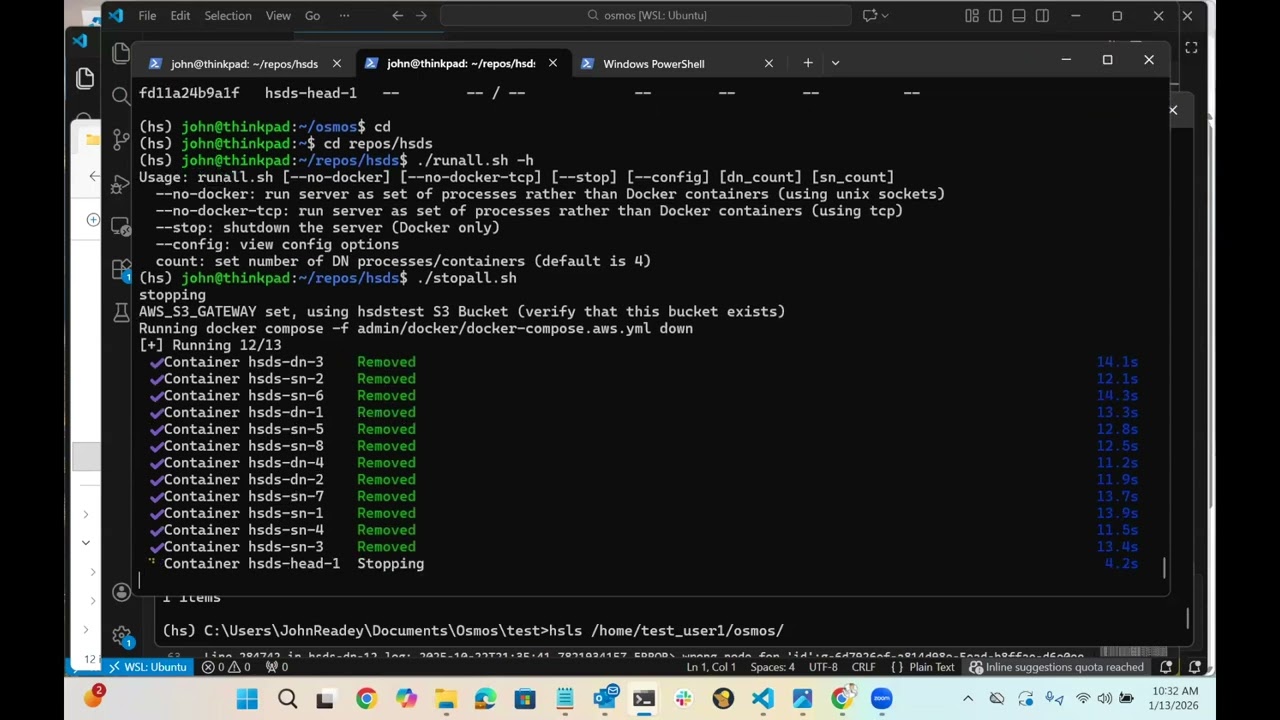The width and height of the screenshot is (1280, 720).
Task: Click the Inline suggestions quota reached status item
Action: pyautogui.click(x=1056, y=667)
